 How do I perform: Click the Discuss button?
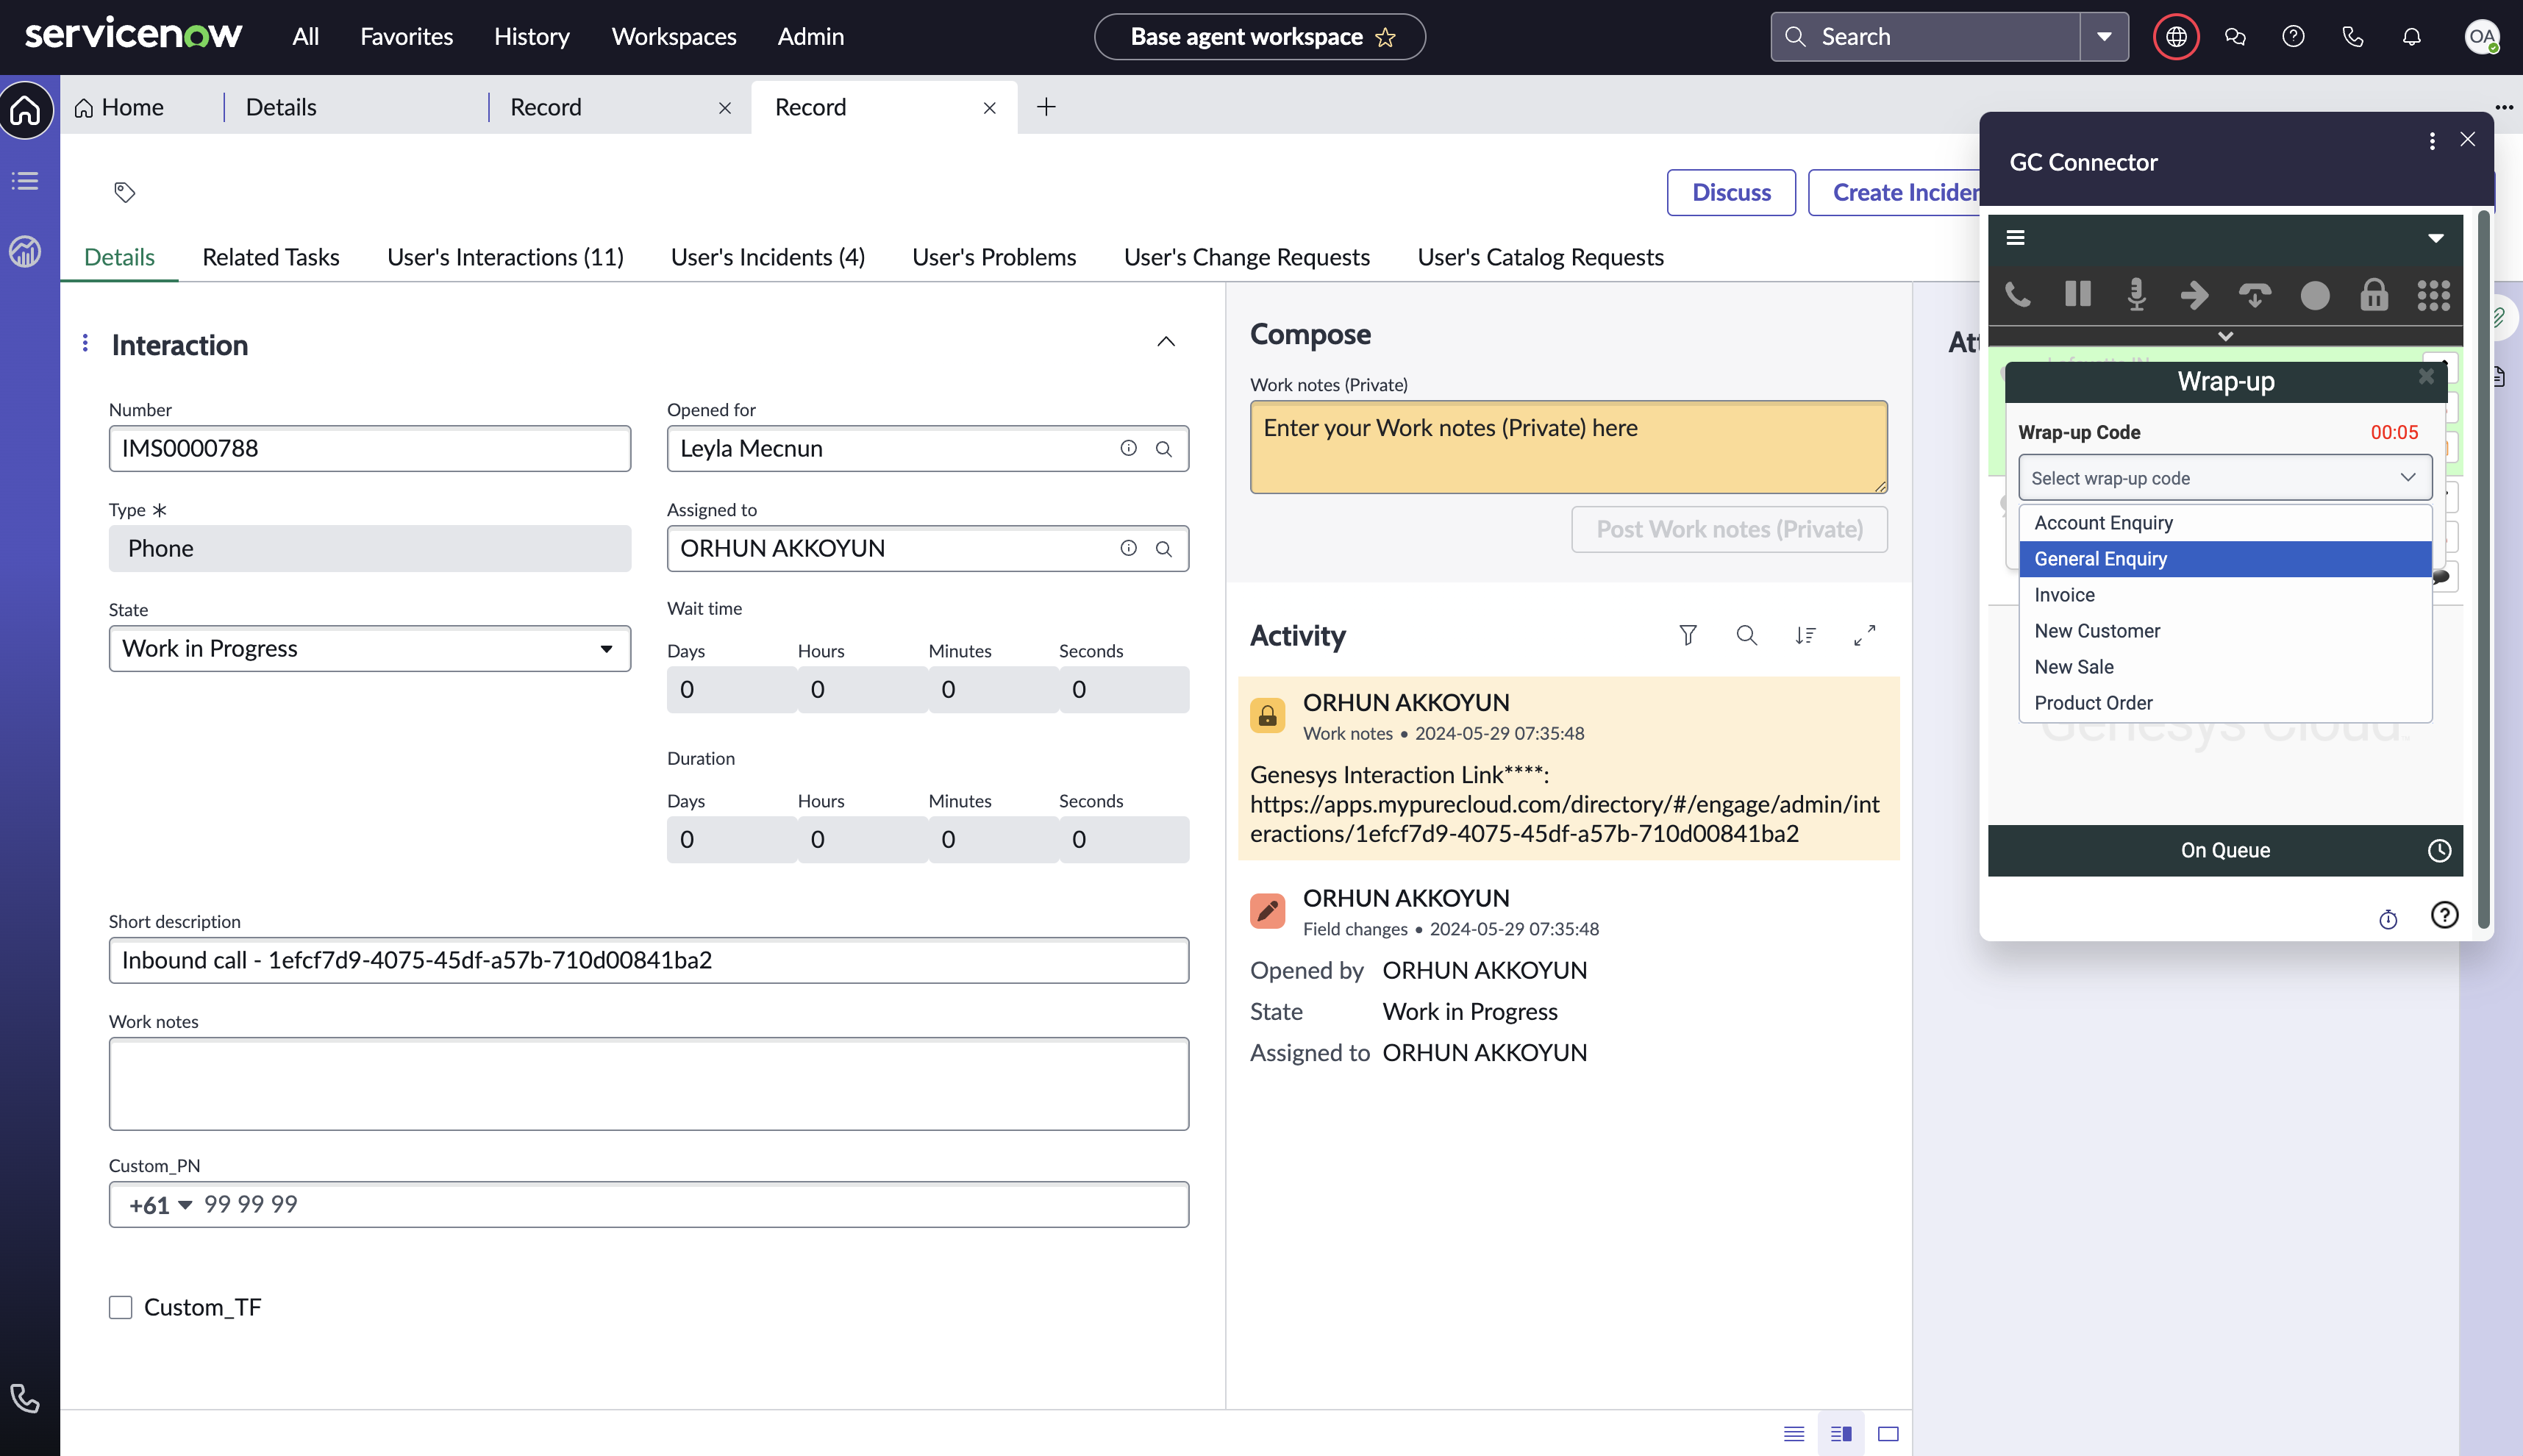click(1730, 192)
